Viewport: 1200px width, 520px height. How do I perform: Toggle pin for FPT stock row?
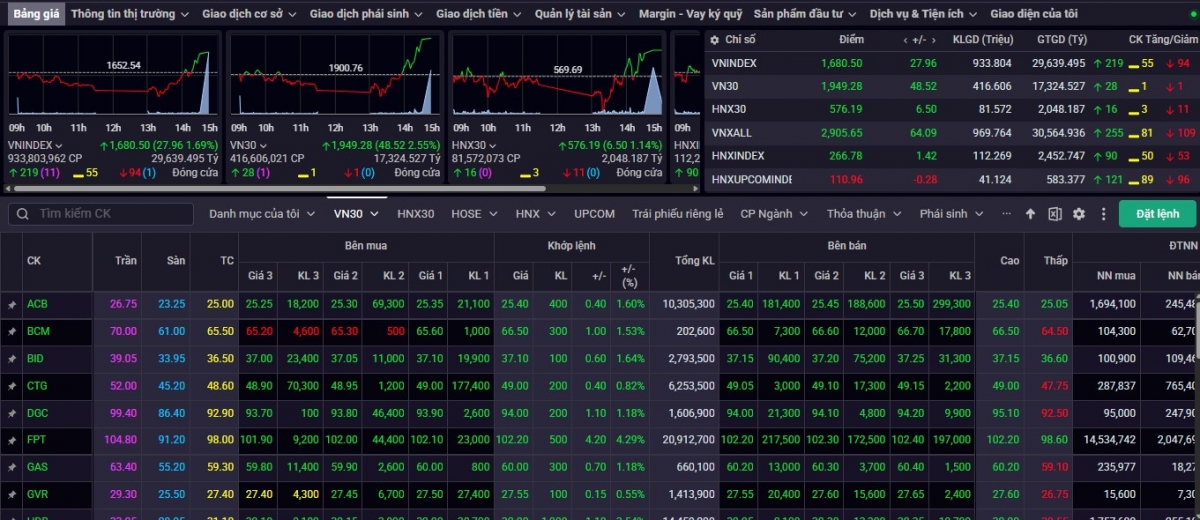pos(12,439)
